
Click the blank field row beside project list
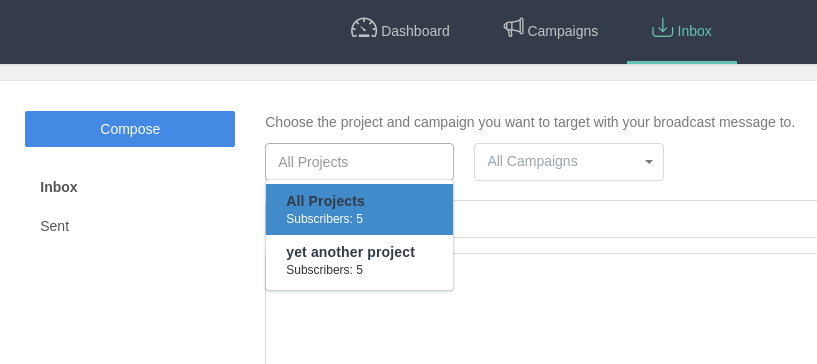click(x=635, y=219)
